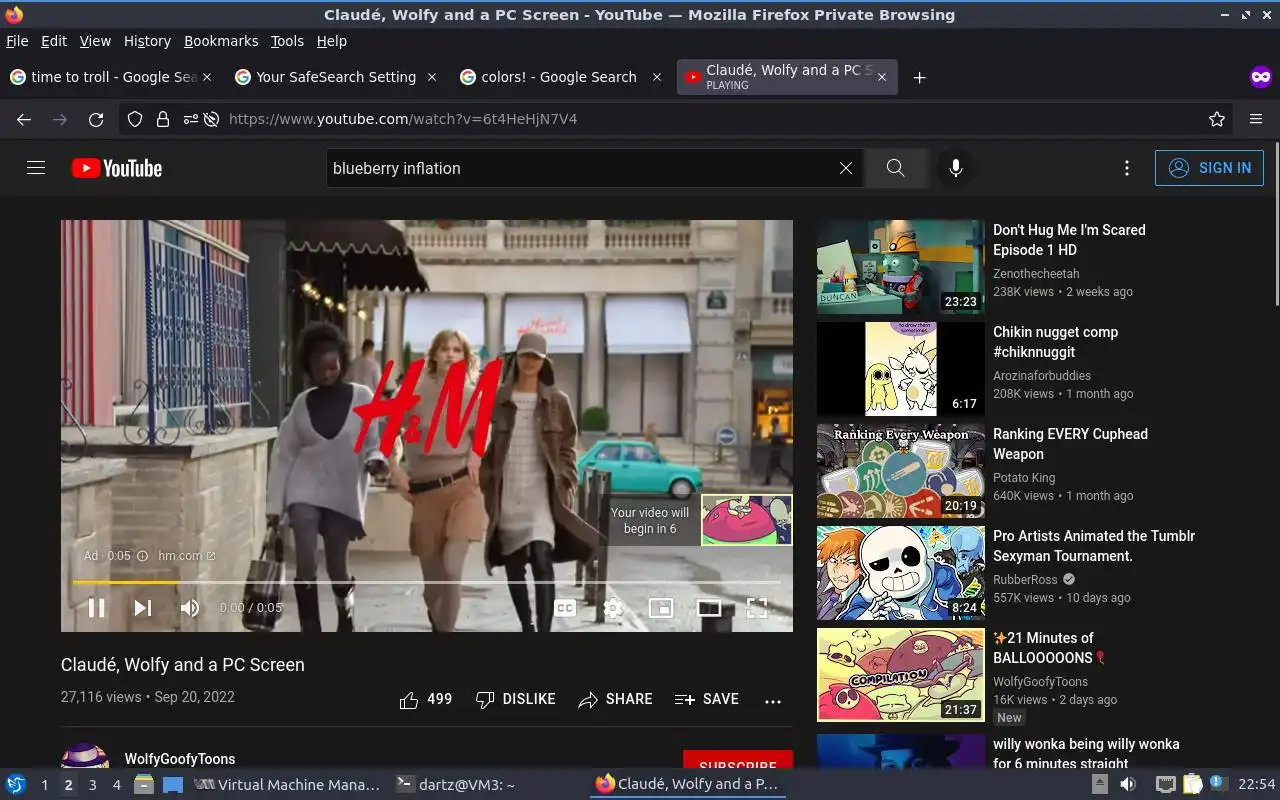This screenshot has height=800, width=1280.
Task: Like the video with thumbs up
Action: (426, 699)
